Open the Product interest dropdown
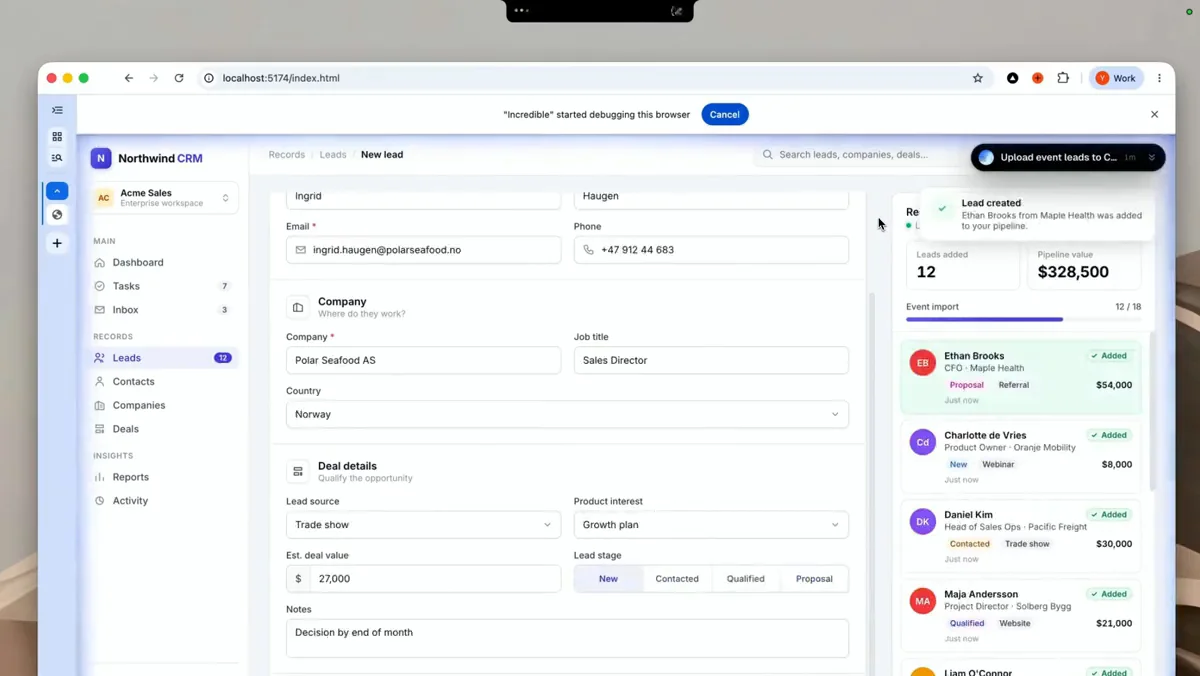Image resolution: width=1200 pixels, height=676 pixels. (x=711, y=525)
